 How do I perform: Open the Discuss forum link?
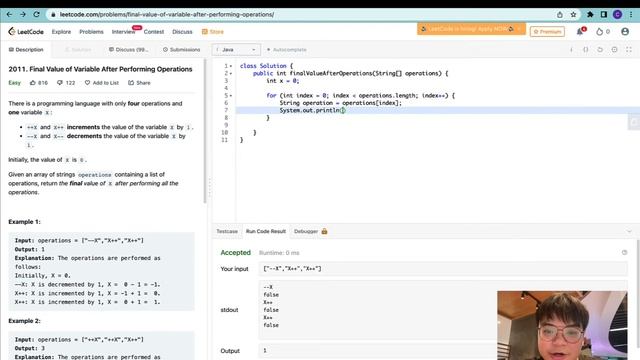point(182,31)
